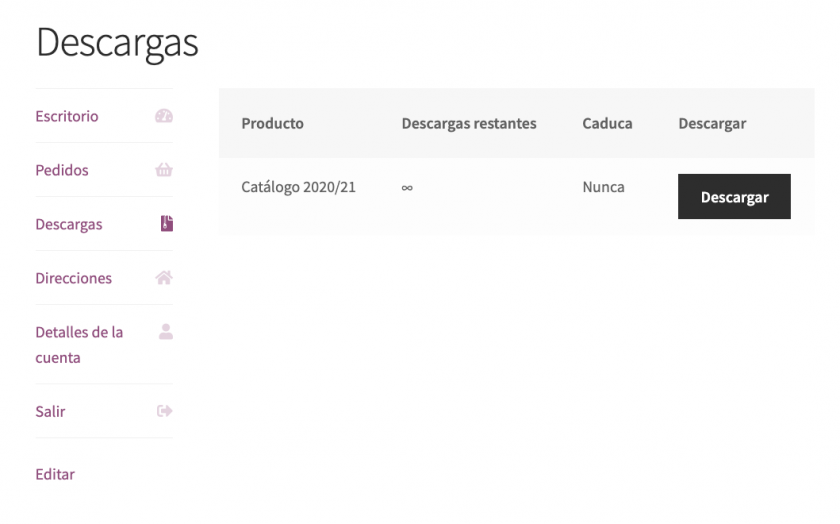Click the infinity symbol in remaining downloads
840x524 pixels.
[x=407, y=188]
